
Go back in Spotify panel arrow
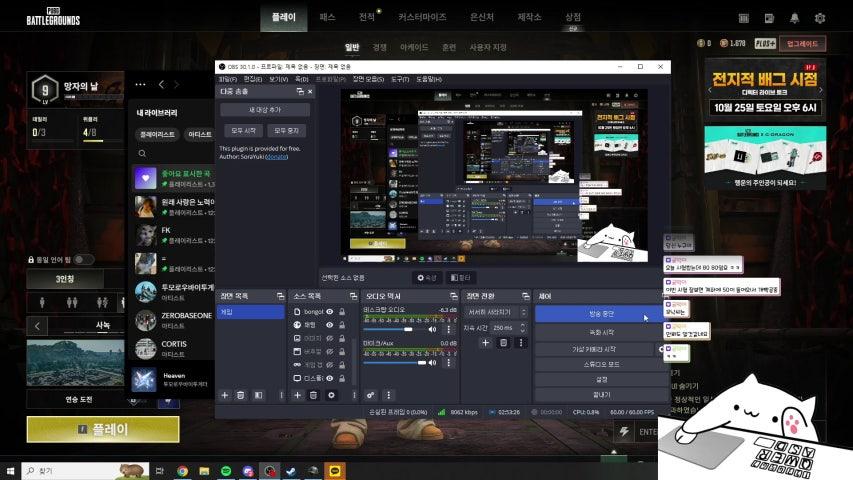(x=161, y=84)
